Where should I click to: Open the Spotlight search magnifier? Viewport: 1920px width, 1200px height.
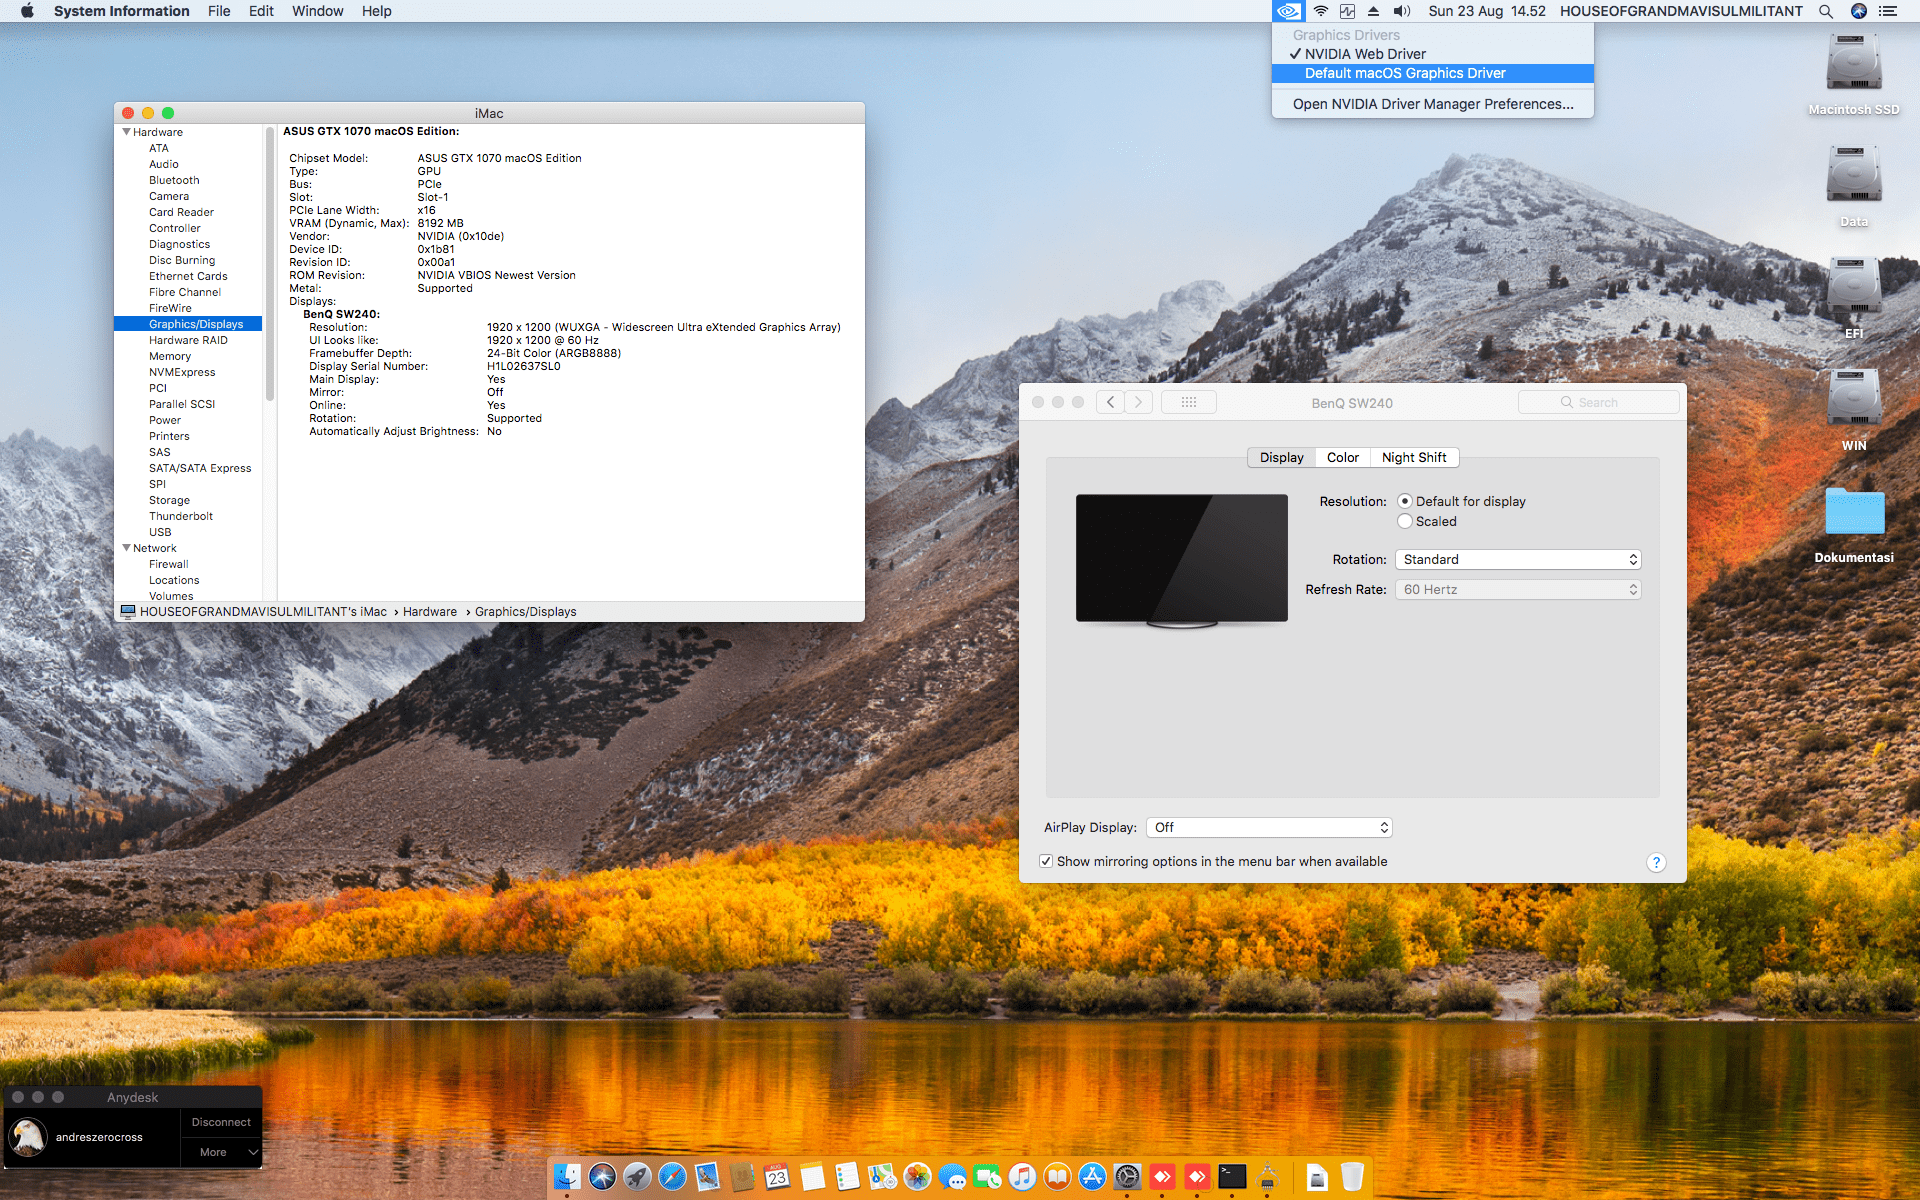(1826, 11)
